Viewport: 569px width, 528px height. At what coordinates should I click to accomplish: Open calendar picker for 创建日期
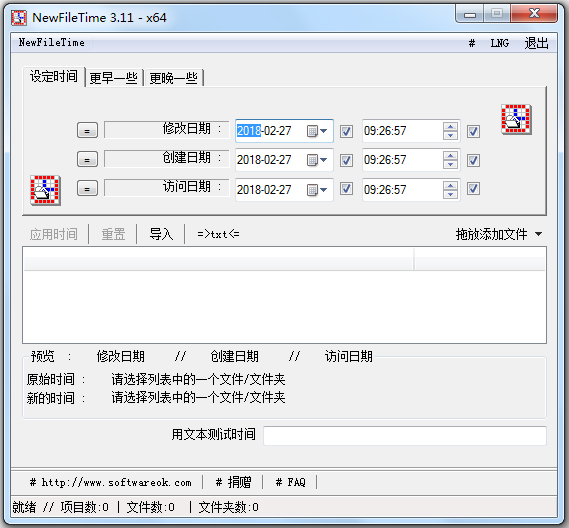(x=317, y=160)
